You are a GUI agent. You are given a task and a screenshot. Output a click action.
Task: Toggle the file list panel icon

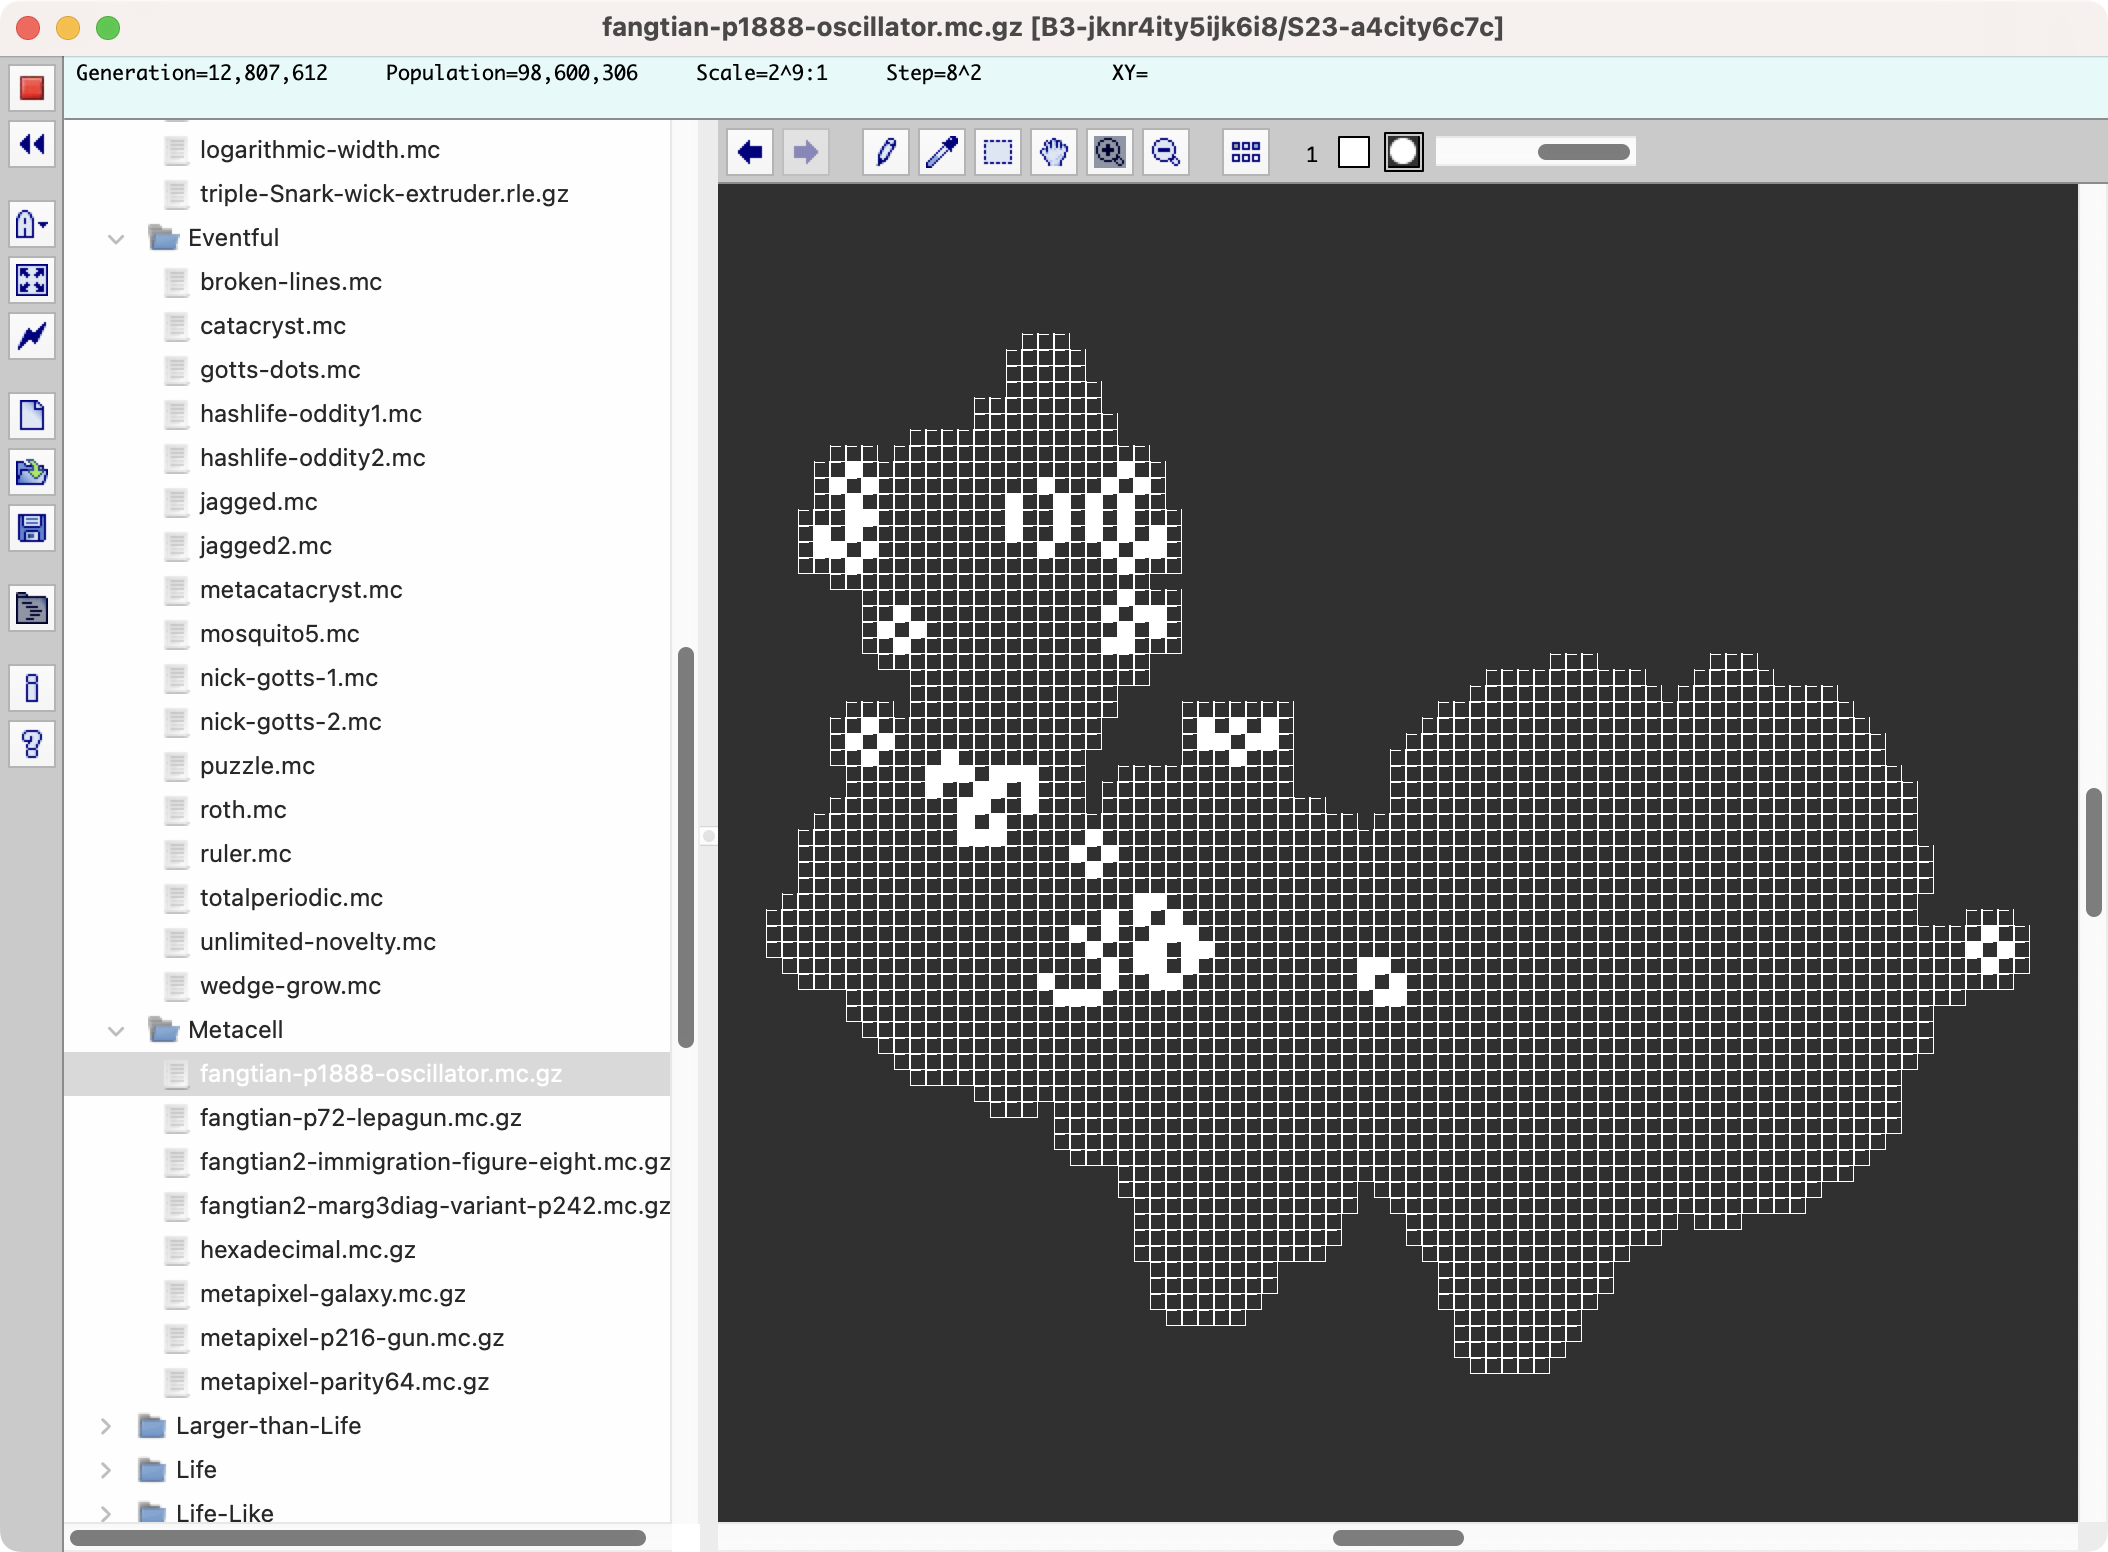32,608
